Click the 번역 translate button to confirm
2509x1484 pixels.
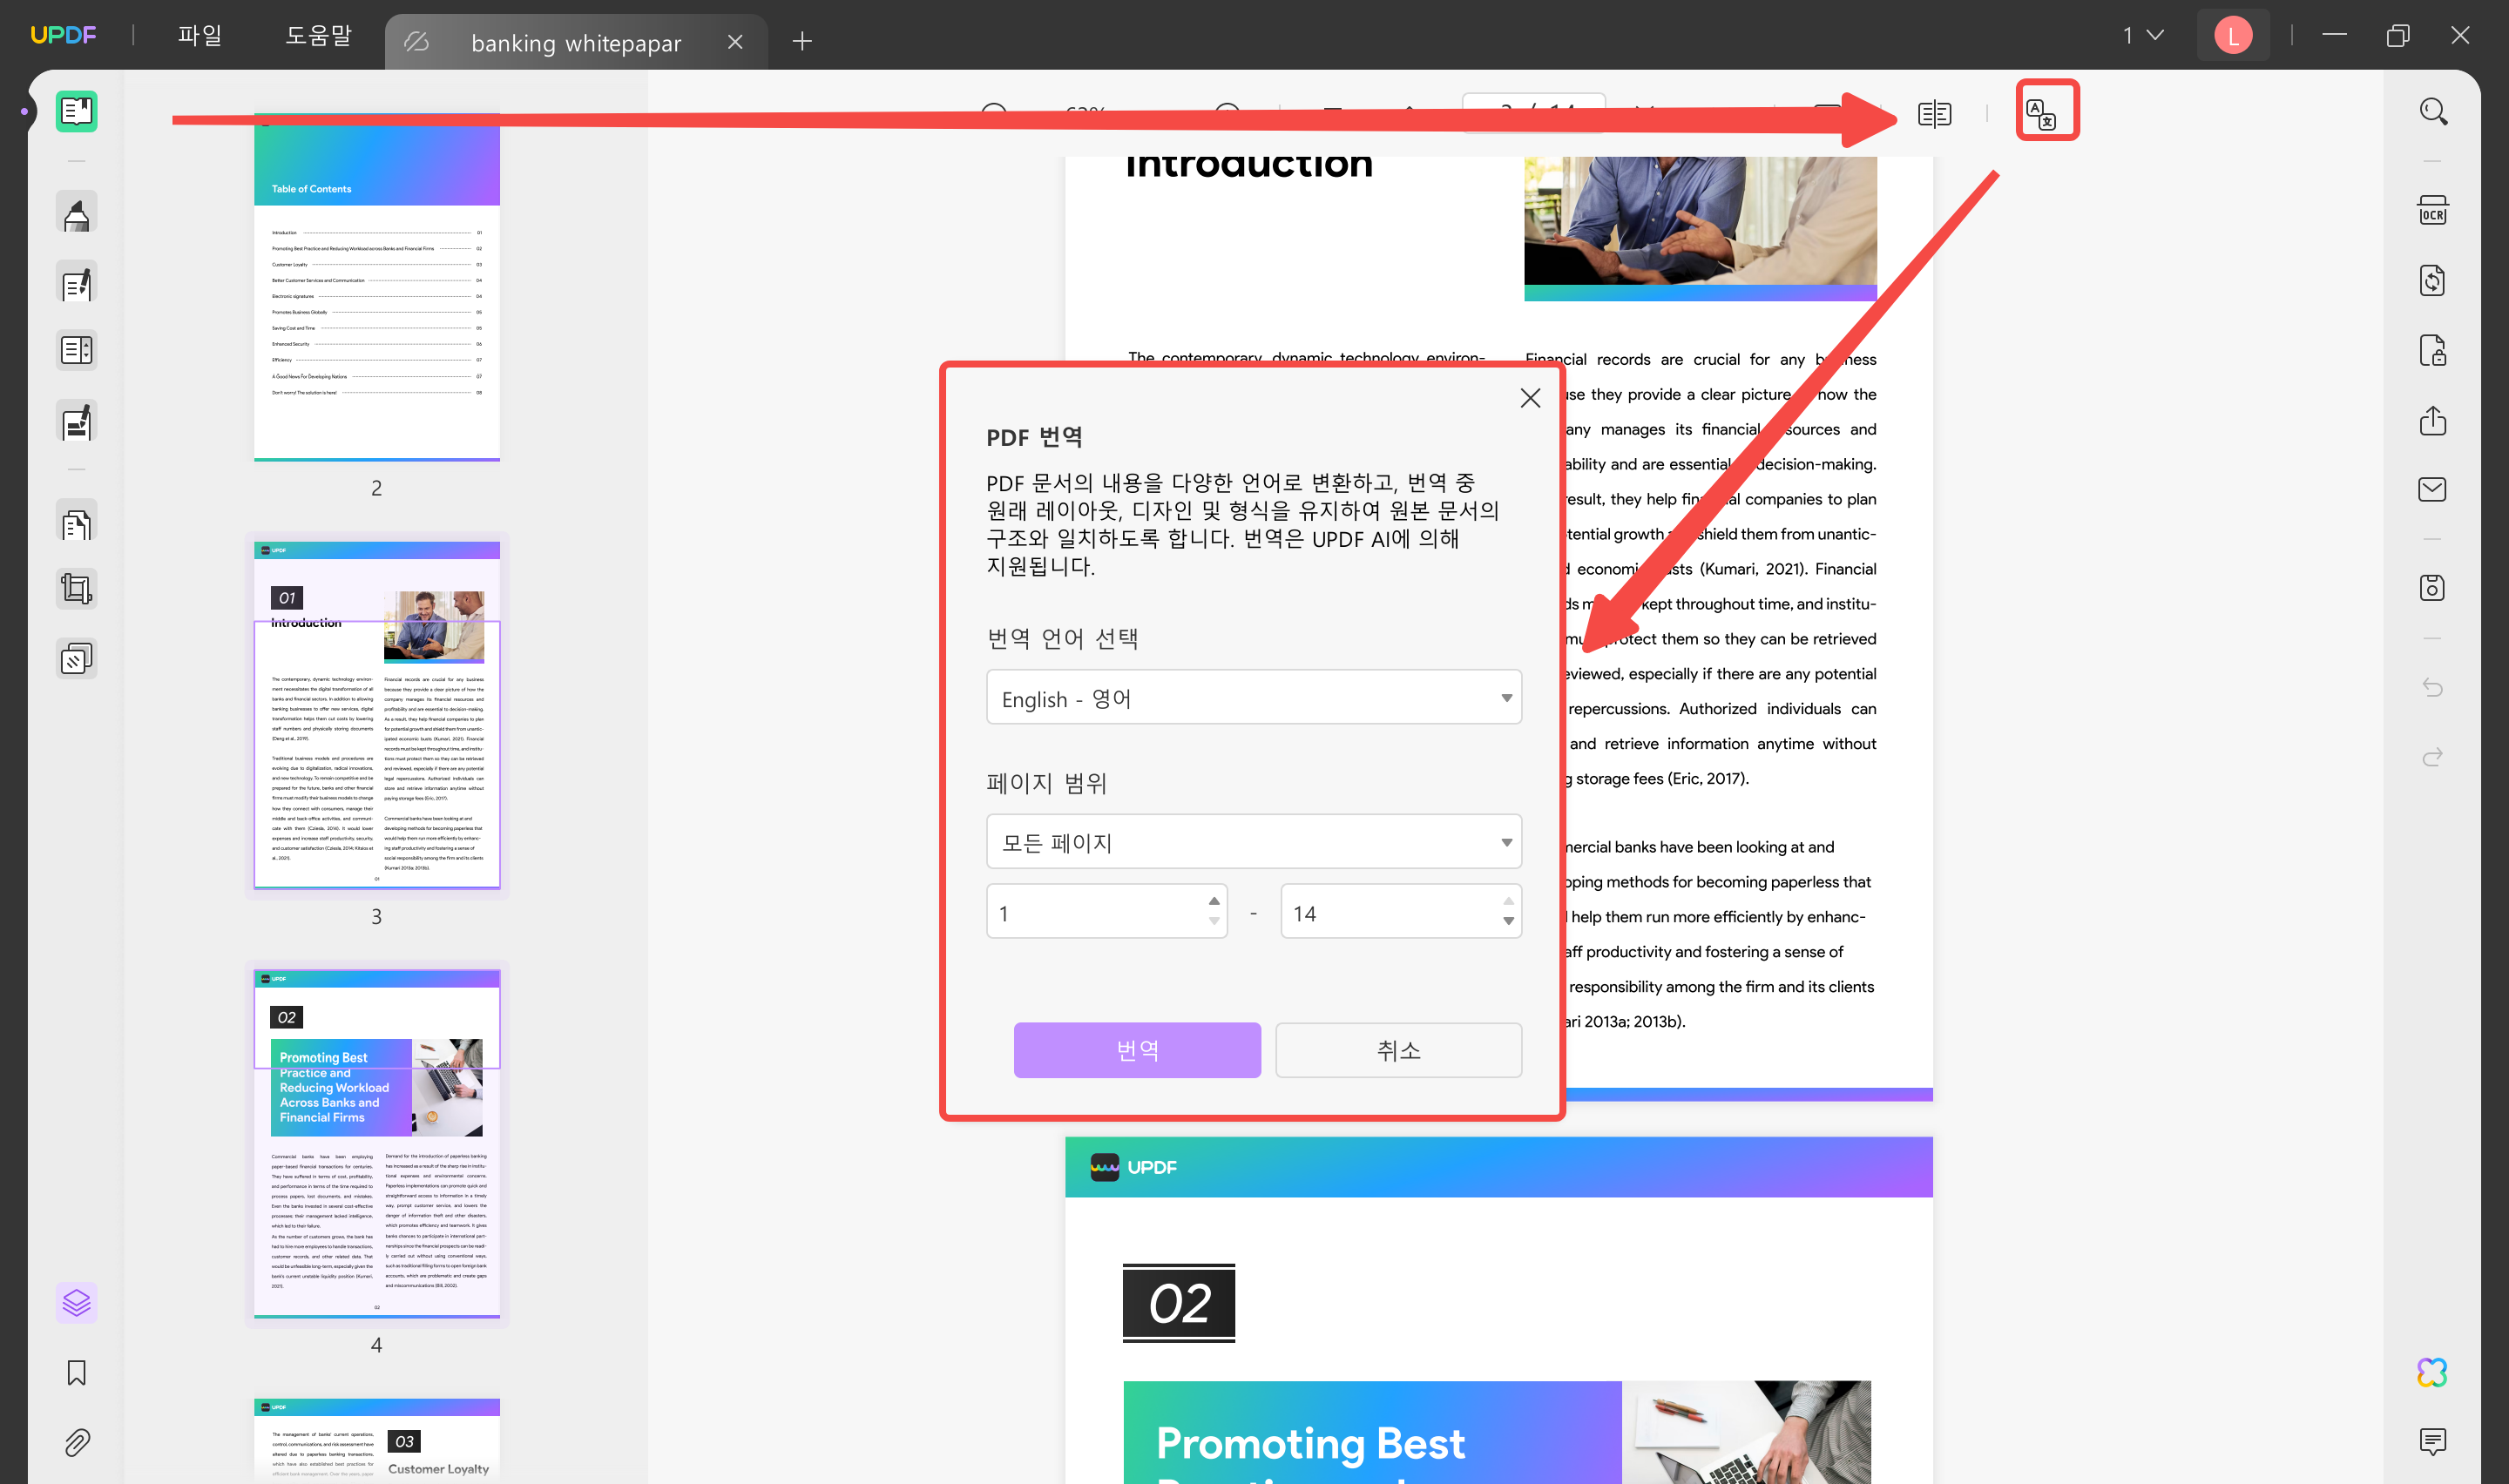click(1136, 1049)
